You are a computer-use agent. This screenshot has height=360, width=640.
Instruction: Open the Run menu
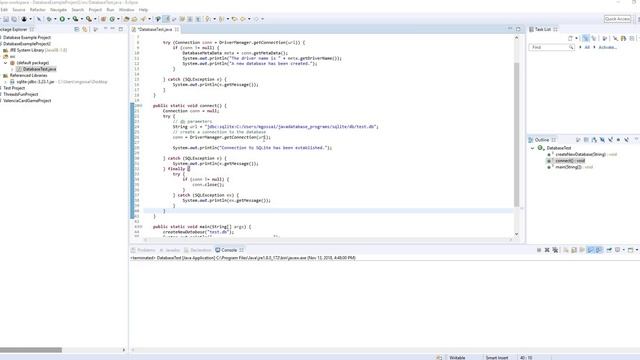(x=110, y=10)
